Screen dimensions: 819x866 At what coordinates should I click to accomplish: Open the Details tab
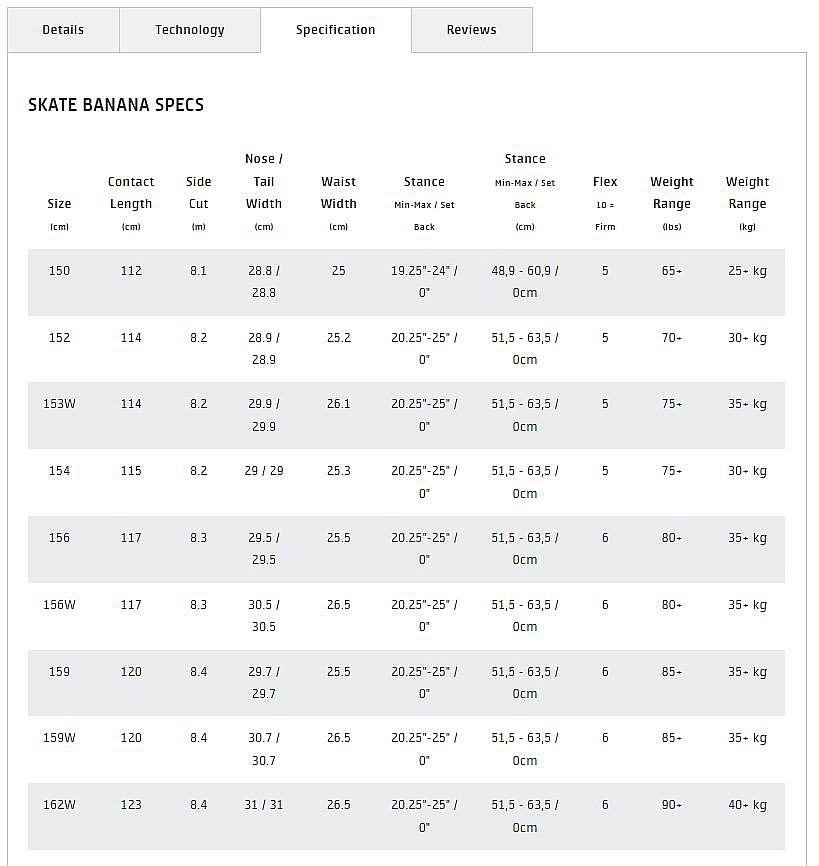pos(63,30)
